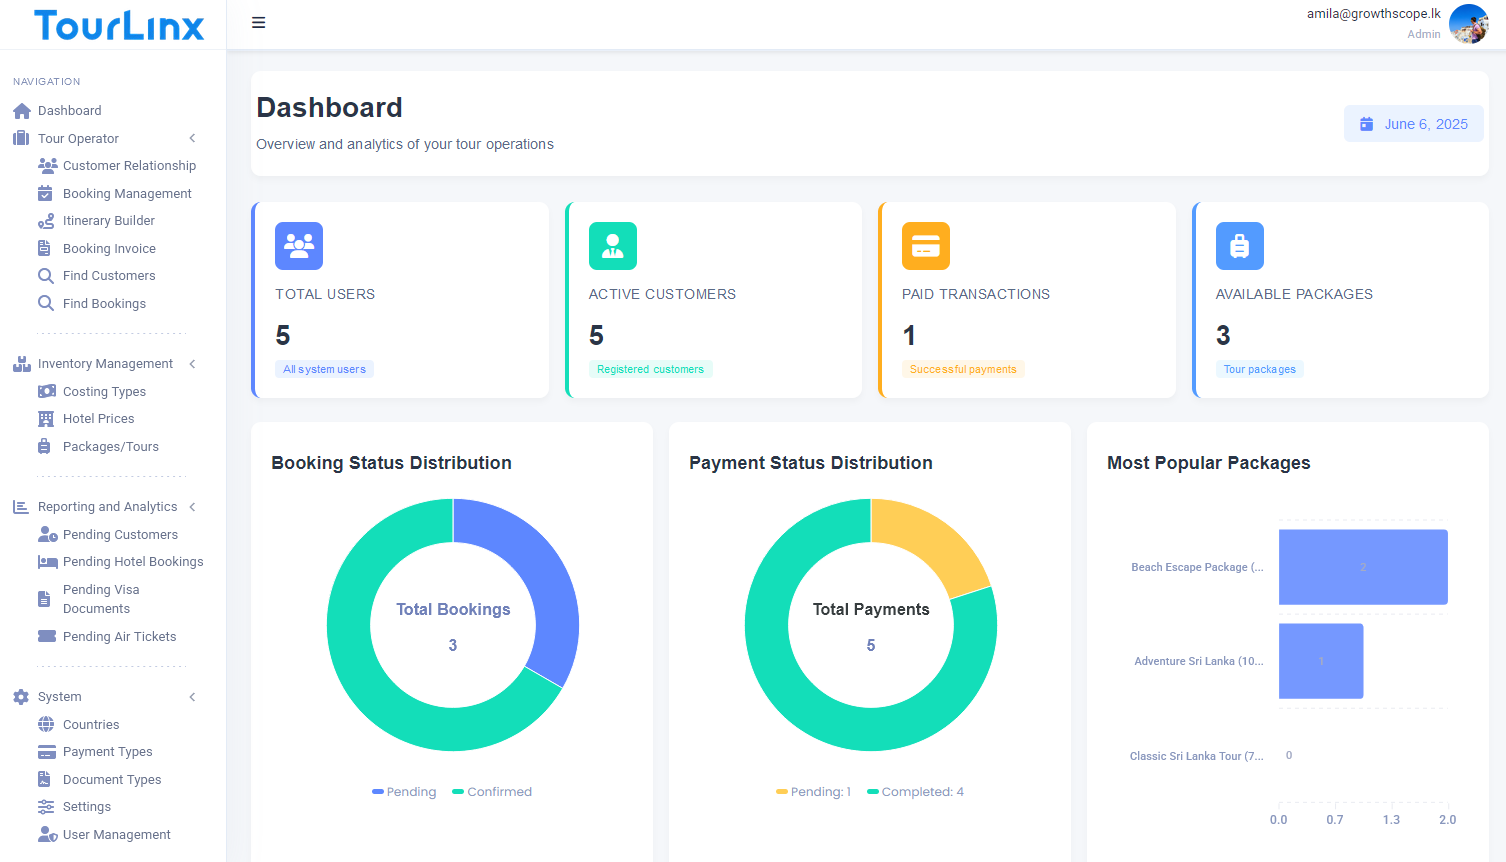Viewport: 1506px width, 862px height.
Task: Click the hamburger menu icon
Action: (258, 23)
